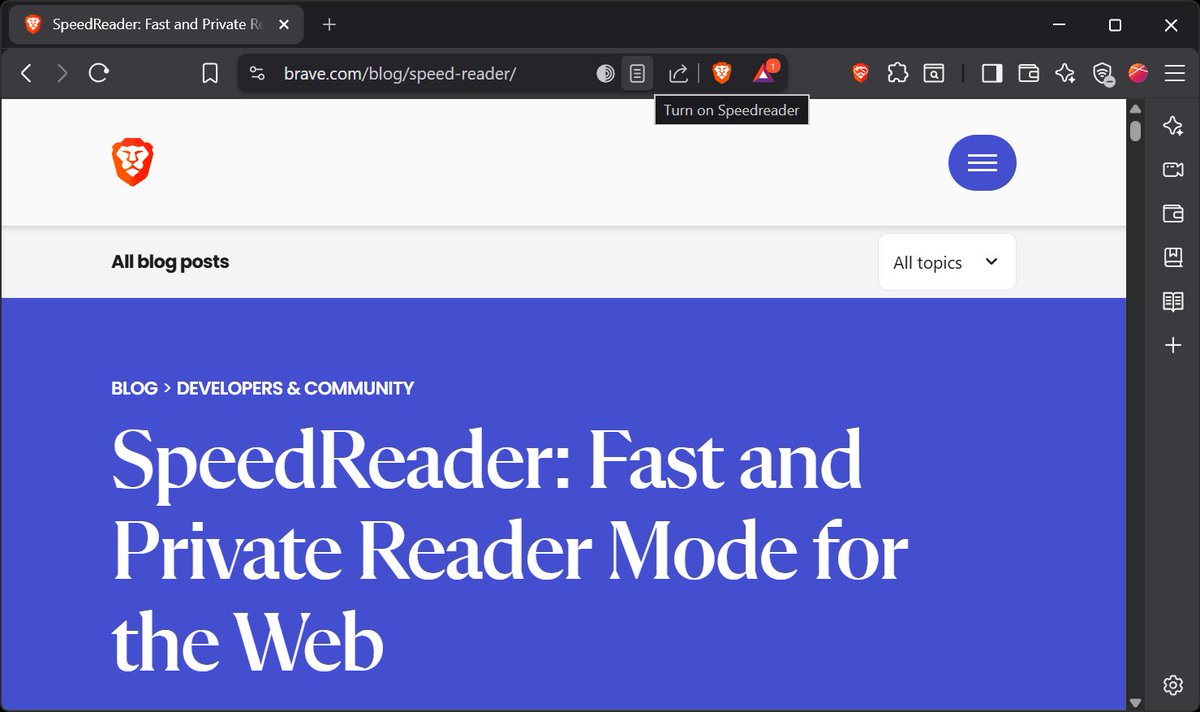Share this page via share icon

(x=678, y=73)
